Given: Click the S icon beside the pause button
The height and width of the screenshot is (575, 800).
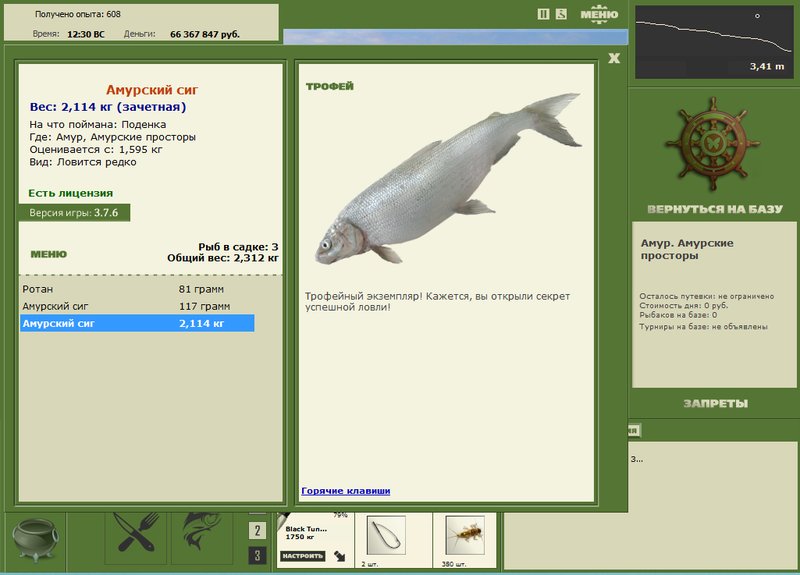Looking at the screenshot, I should pos(561,14).
